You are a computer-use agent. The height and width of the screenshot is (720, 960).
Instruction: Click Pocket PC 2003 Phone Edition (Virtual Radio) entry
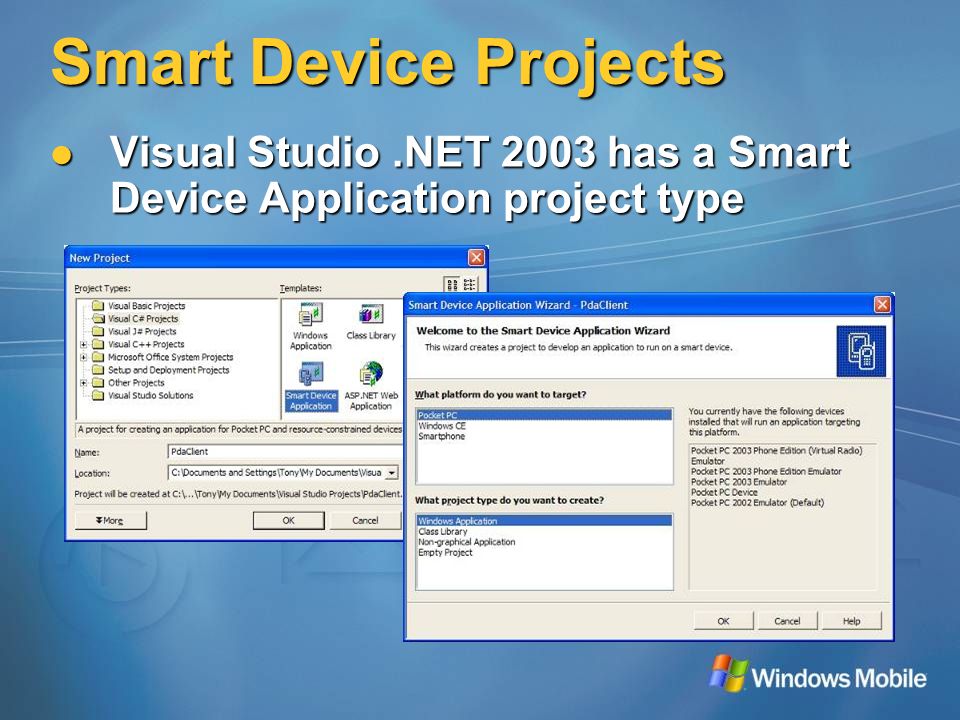click(x=776, y=456)
